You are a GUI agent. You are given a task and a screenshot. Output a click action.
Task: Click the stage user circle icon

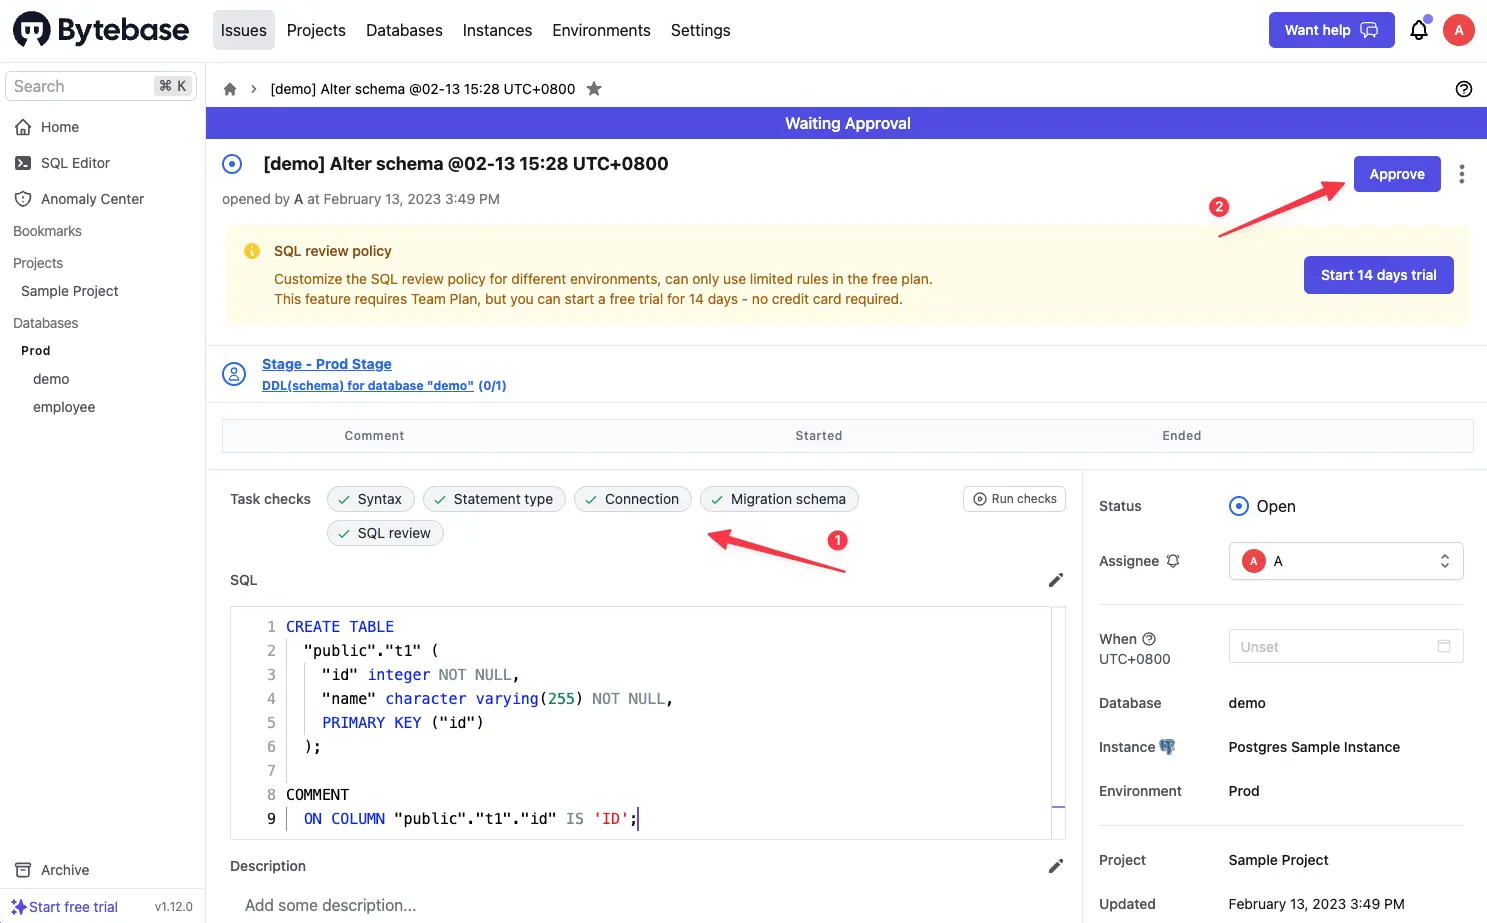pyautogui.click(x=234, y=374)
